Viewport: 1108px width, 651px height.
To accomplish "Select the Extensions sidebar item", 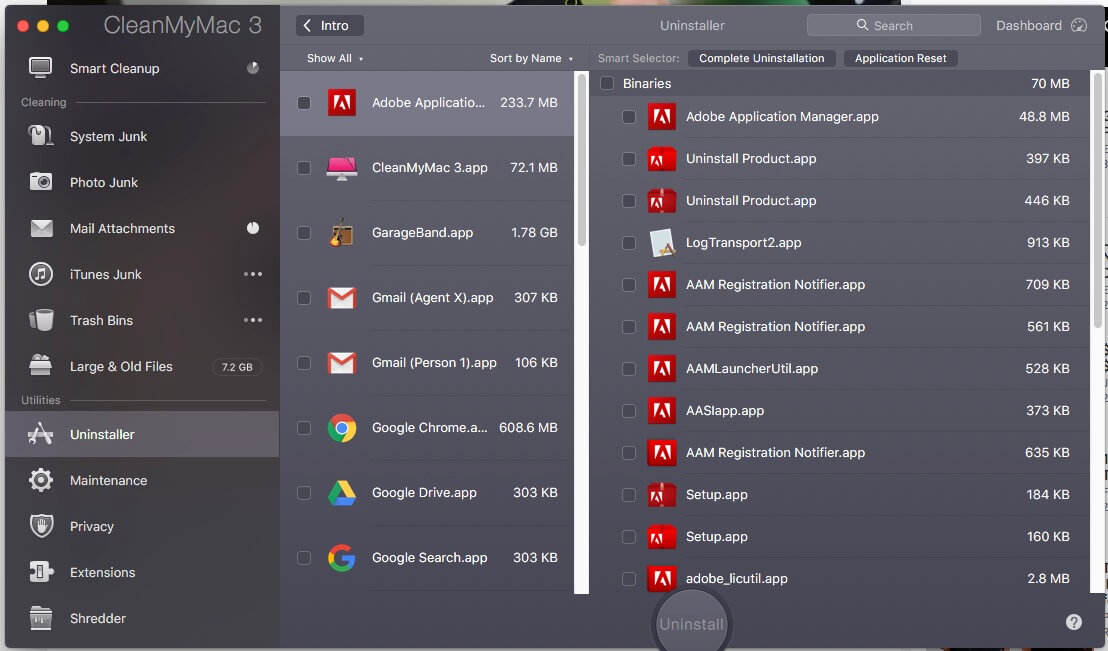I will pyautogui.click(x=141, y=572).
